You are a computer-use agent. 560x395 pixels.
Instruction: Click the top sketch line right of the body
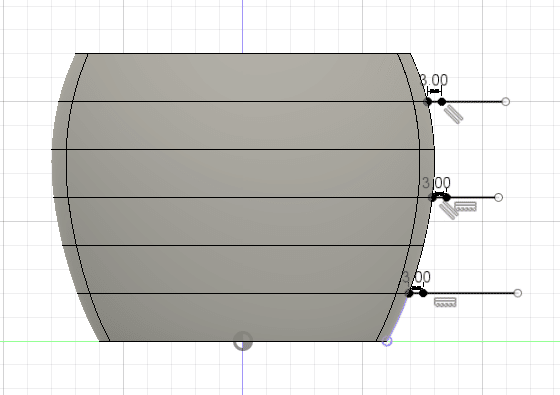click(473, 102)
